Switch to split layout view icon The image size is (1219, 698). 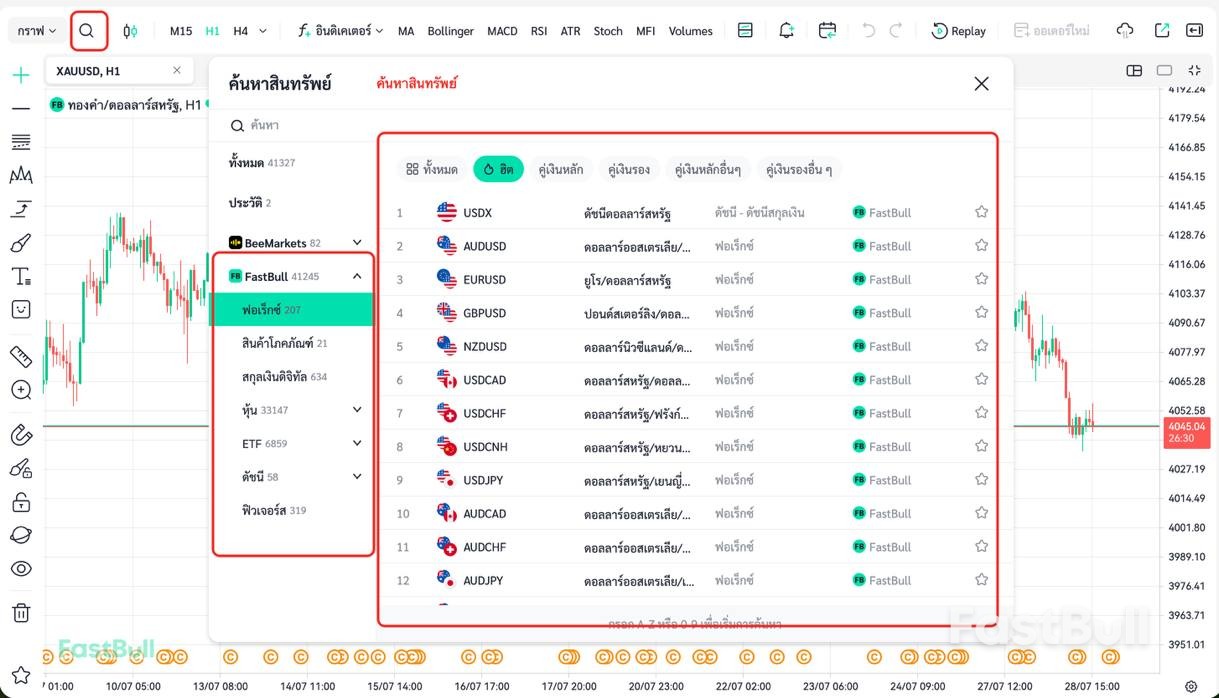click(x=1134, y=71)
